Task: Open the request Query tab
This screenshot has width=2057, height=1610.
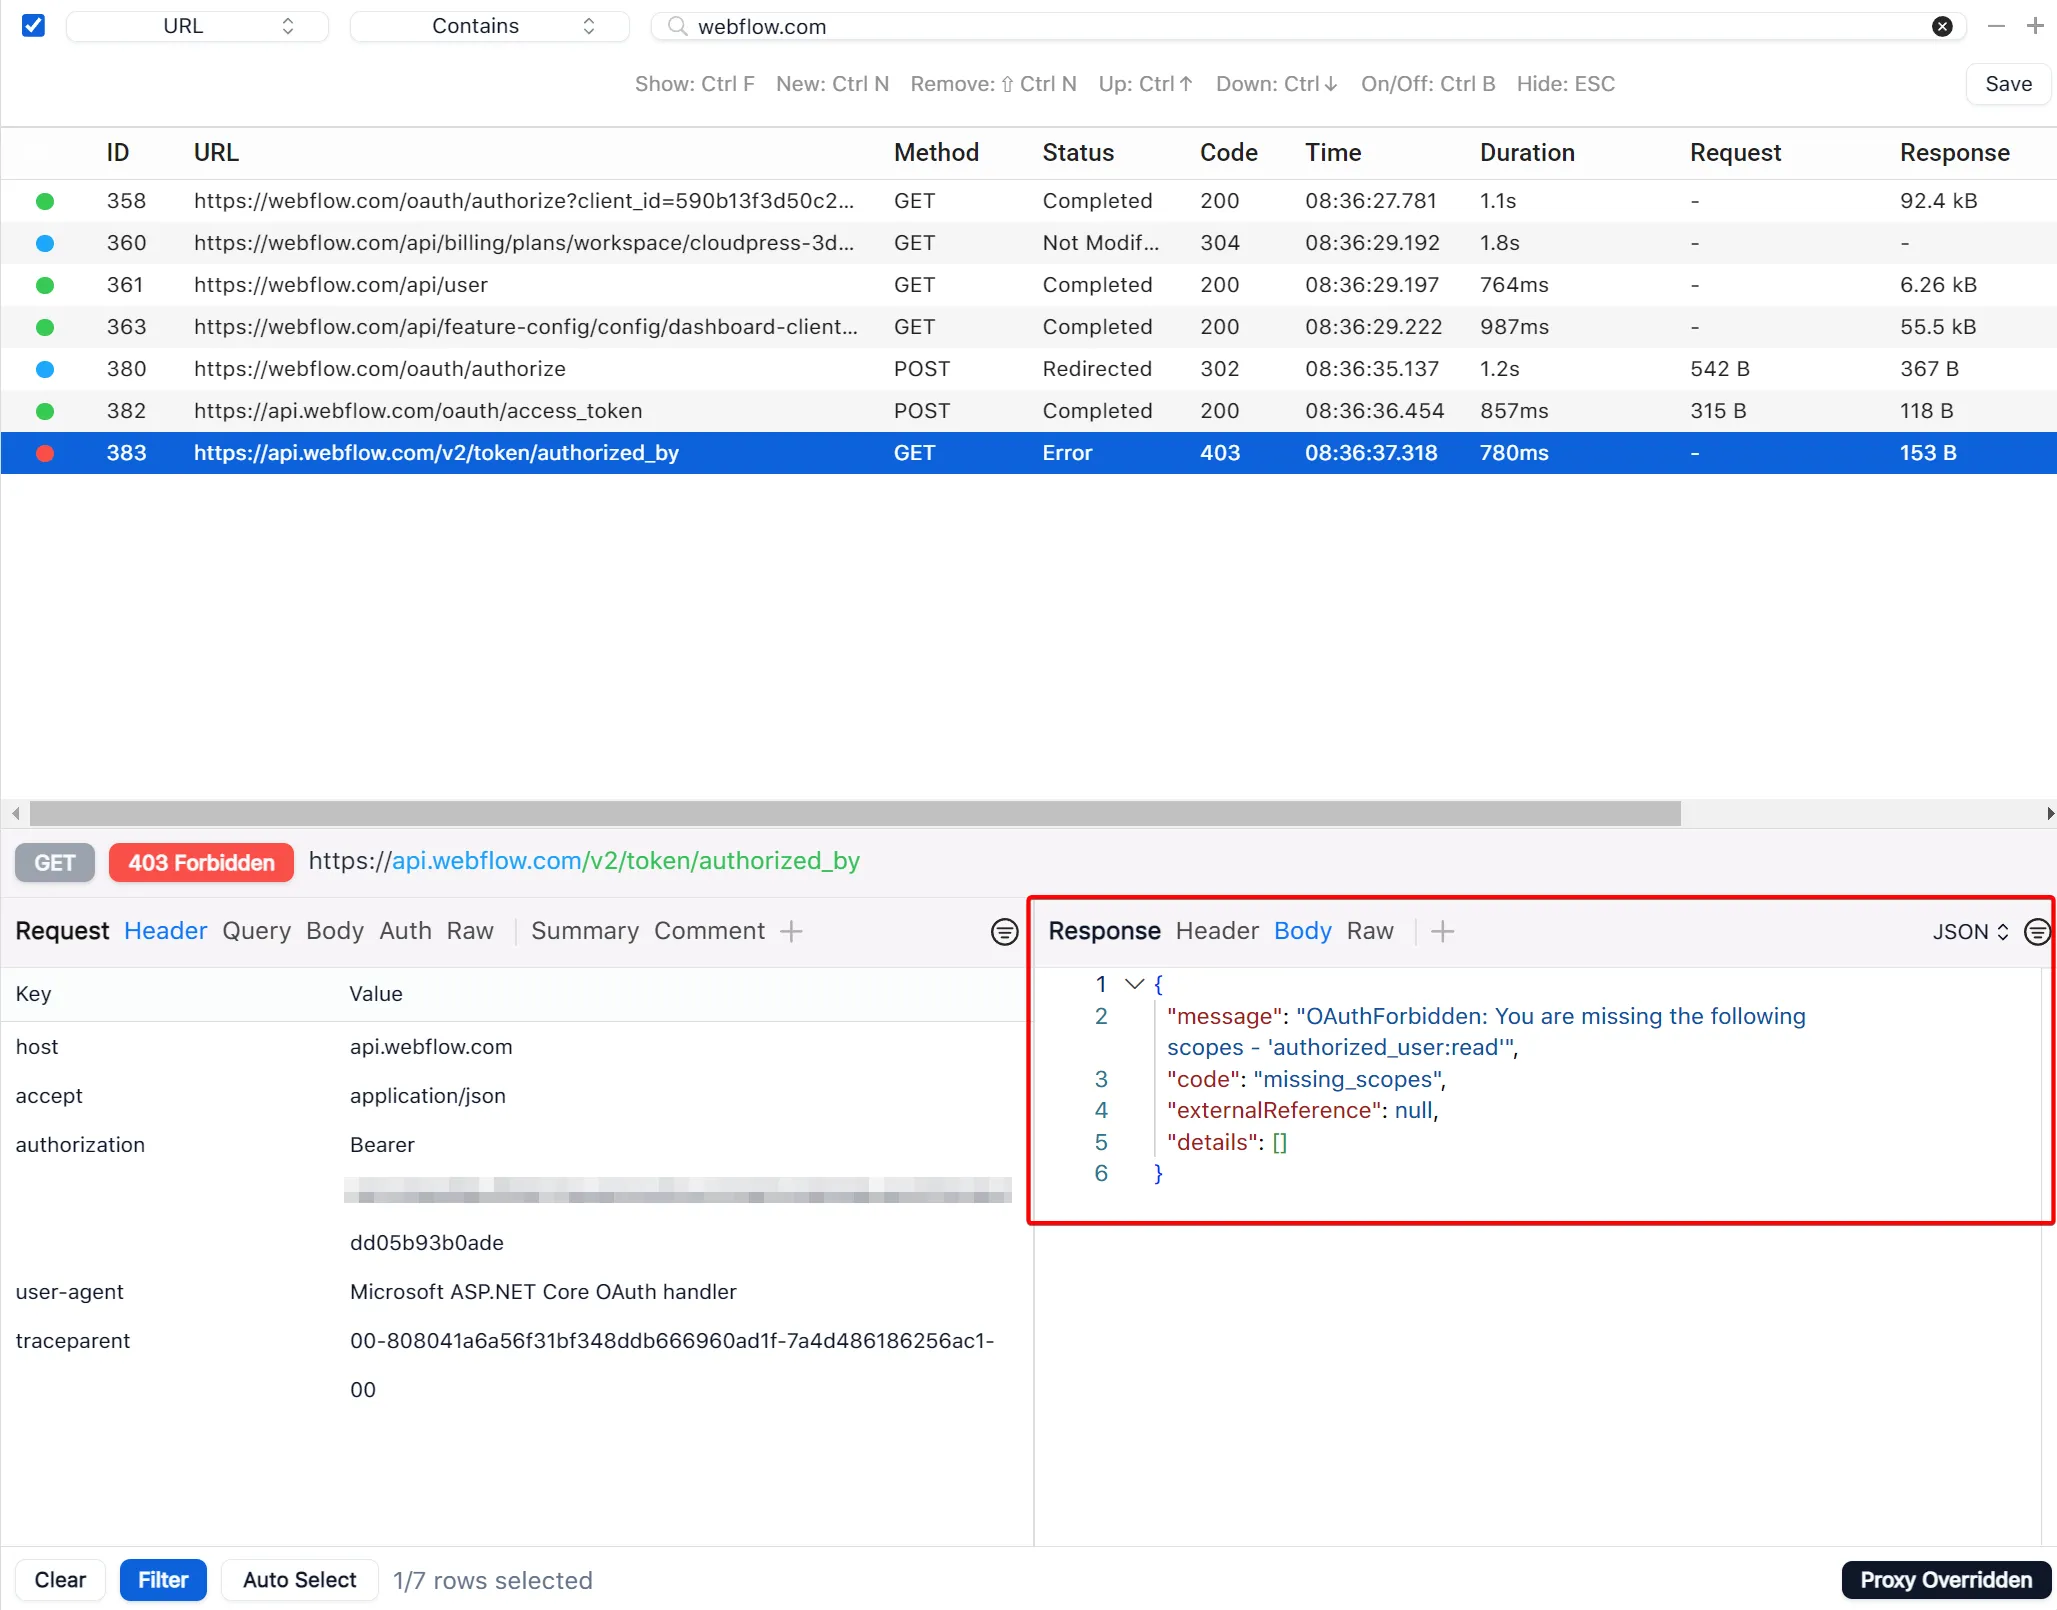Action: (256, 931)
